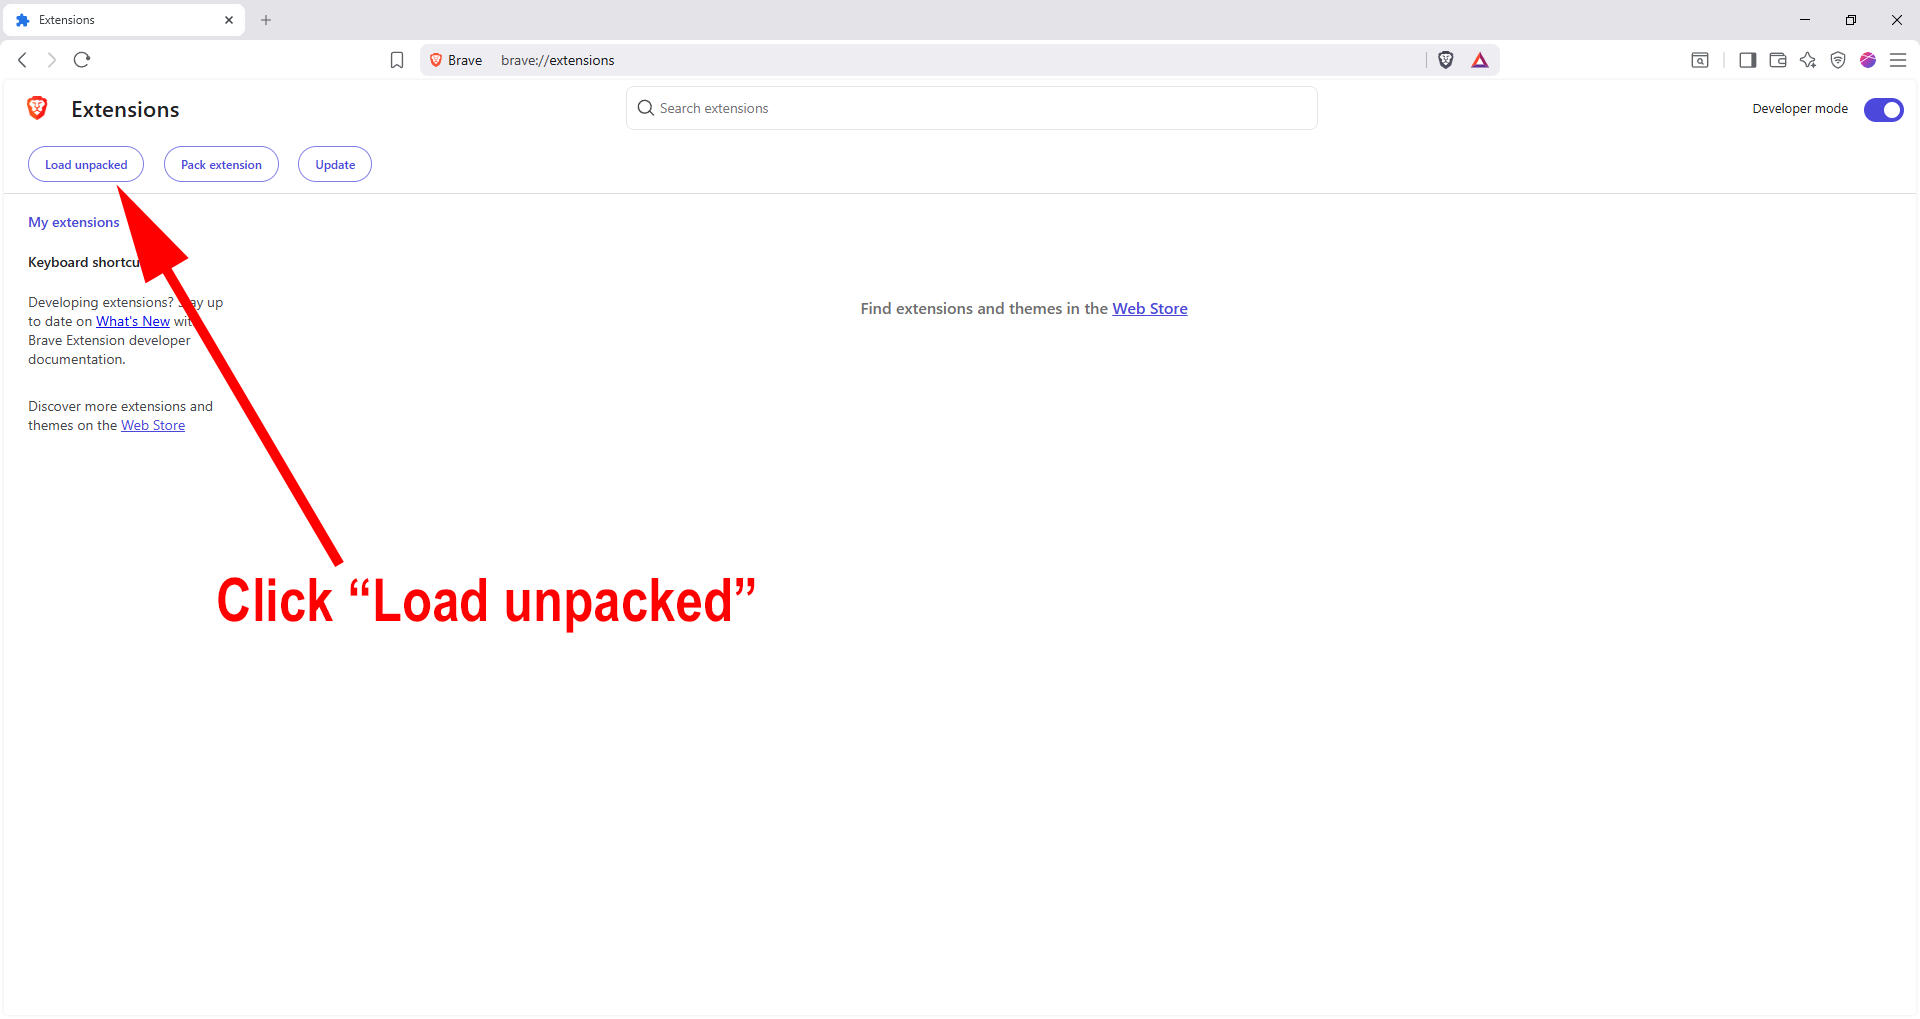Open Brave Shields lion icon

(1445, 60)
